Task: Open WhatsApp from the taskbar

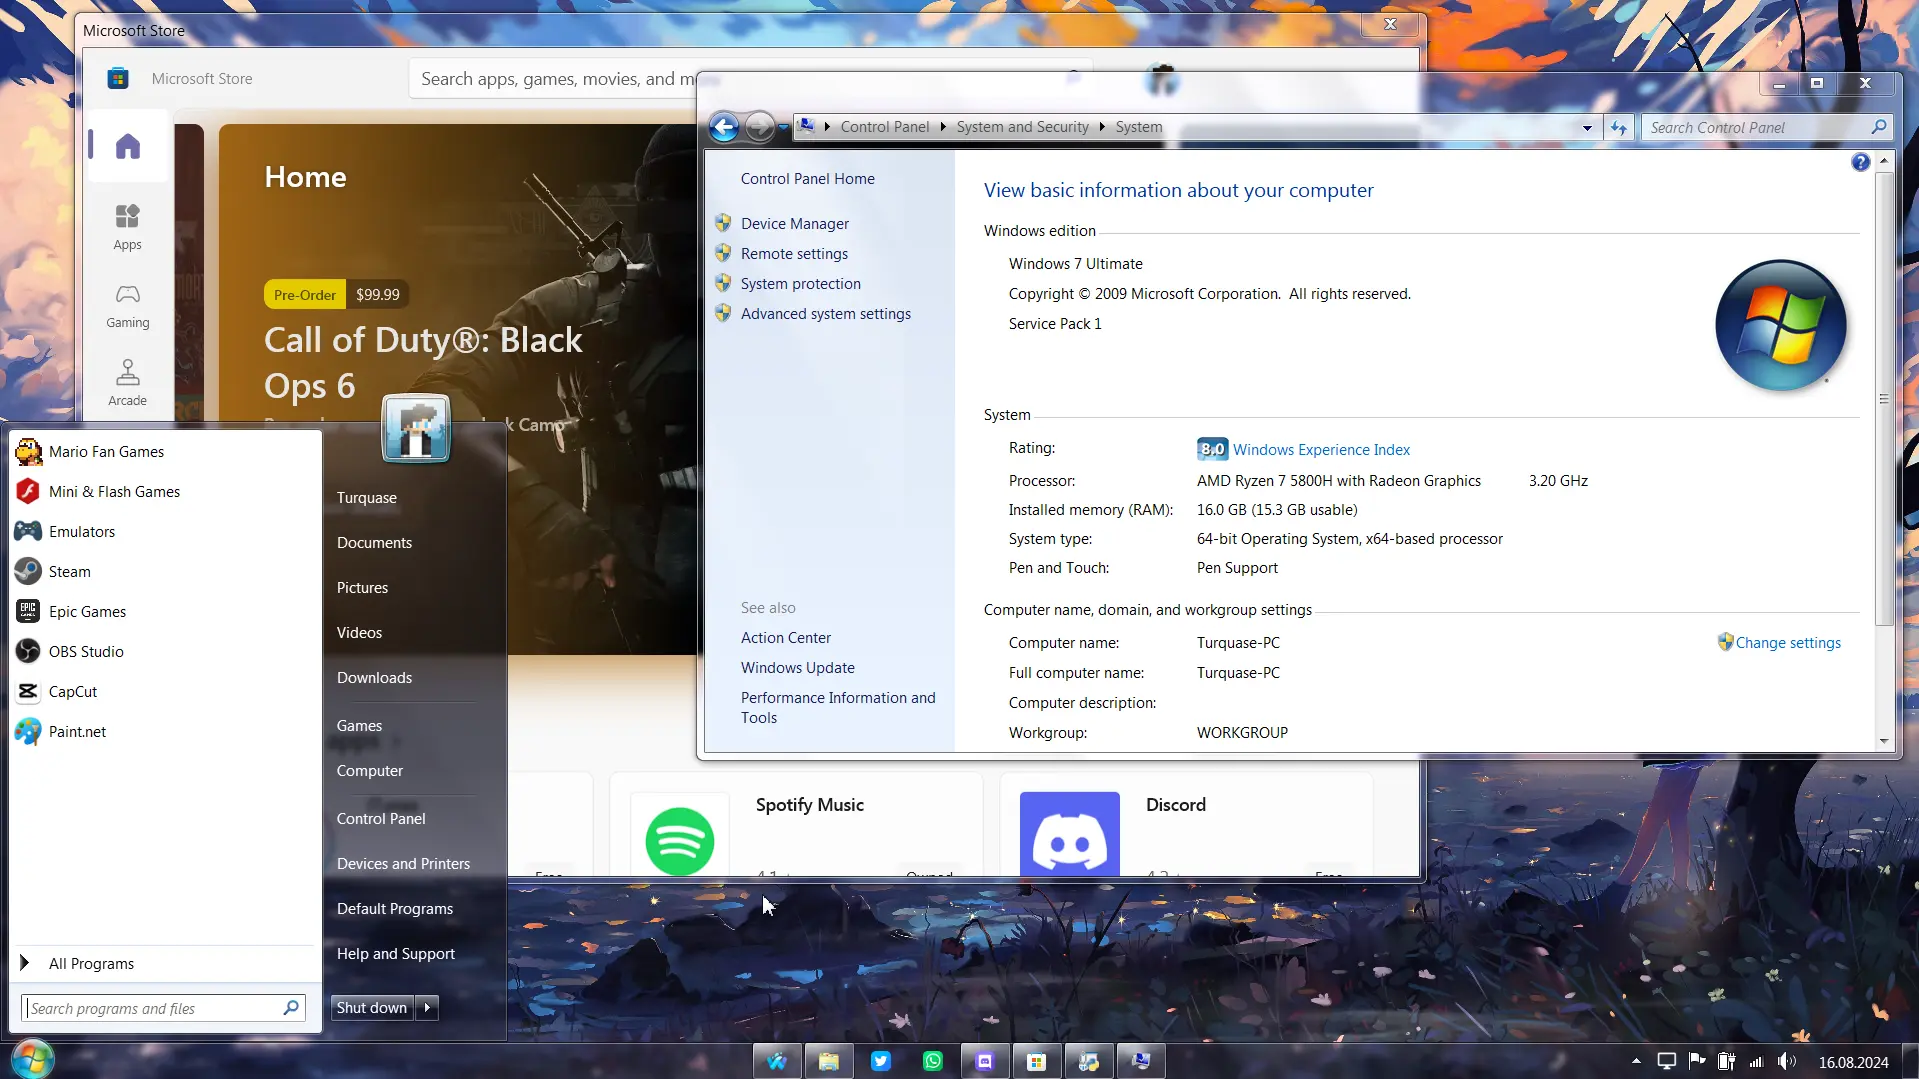Action: click(933, 1061)
